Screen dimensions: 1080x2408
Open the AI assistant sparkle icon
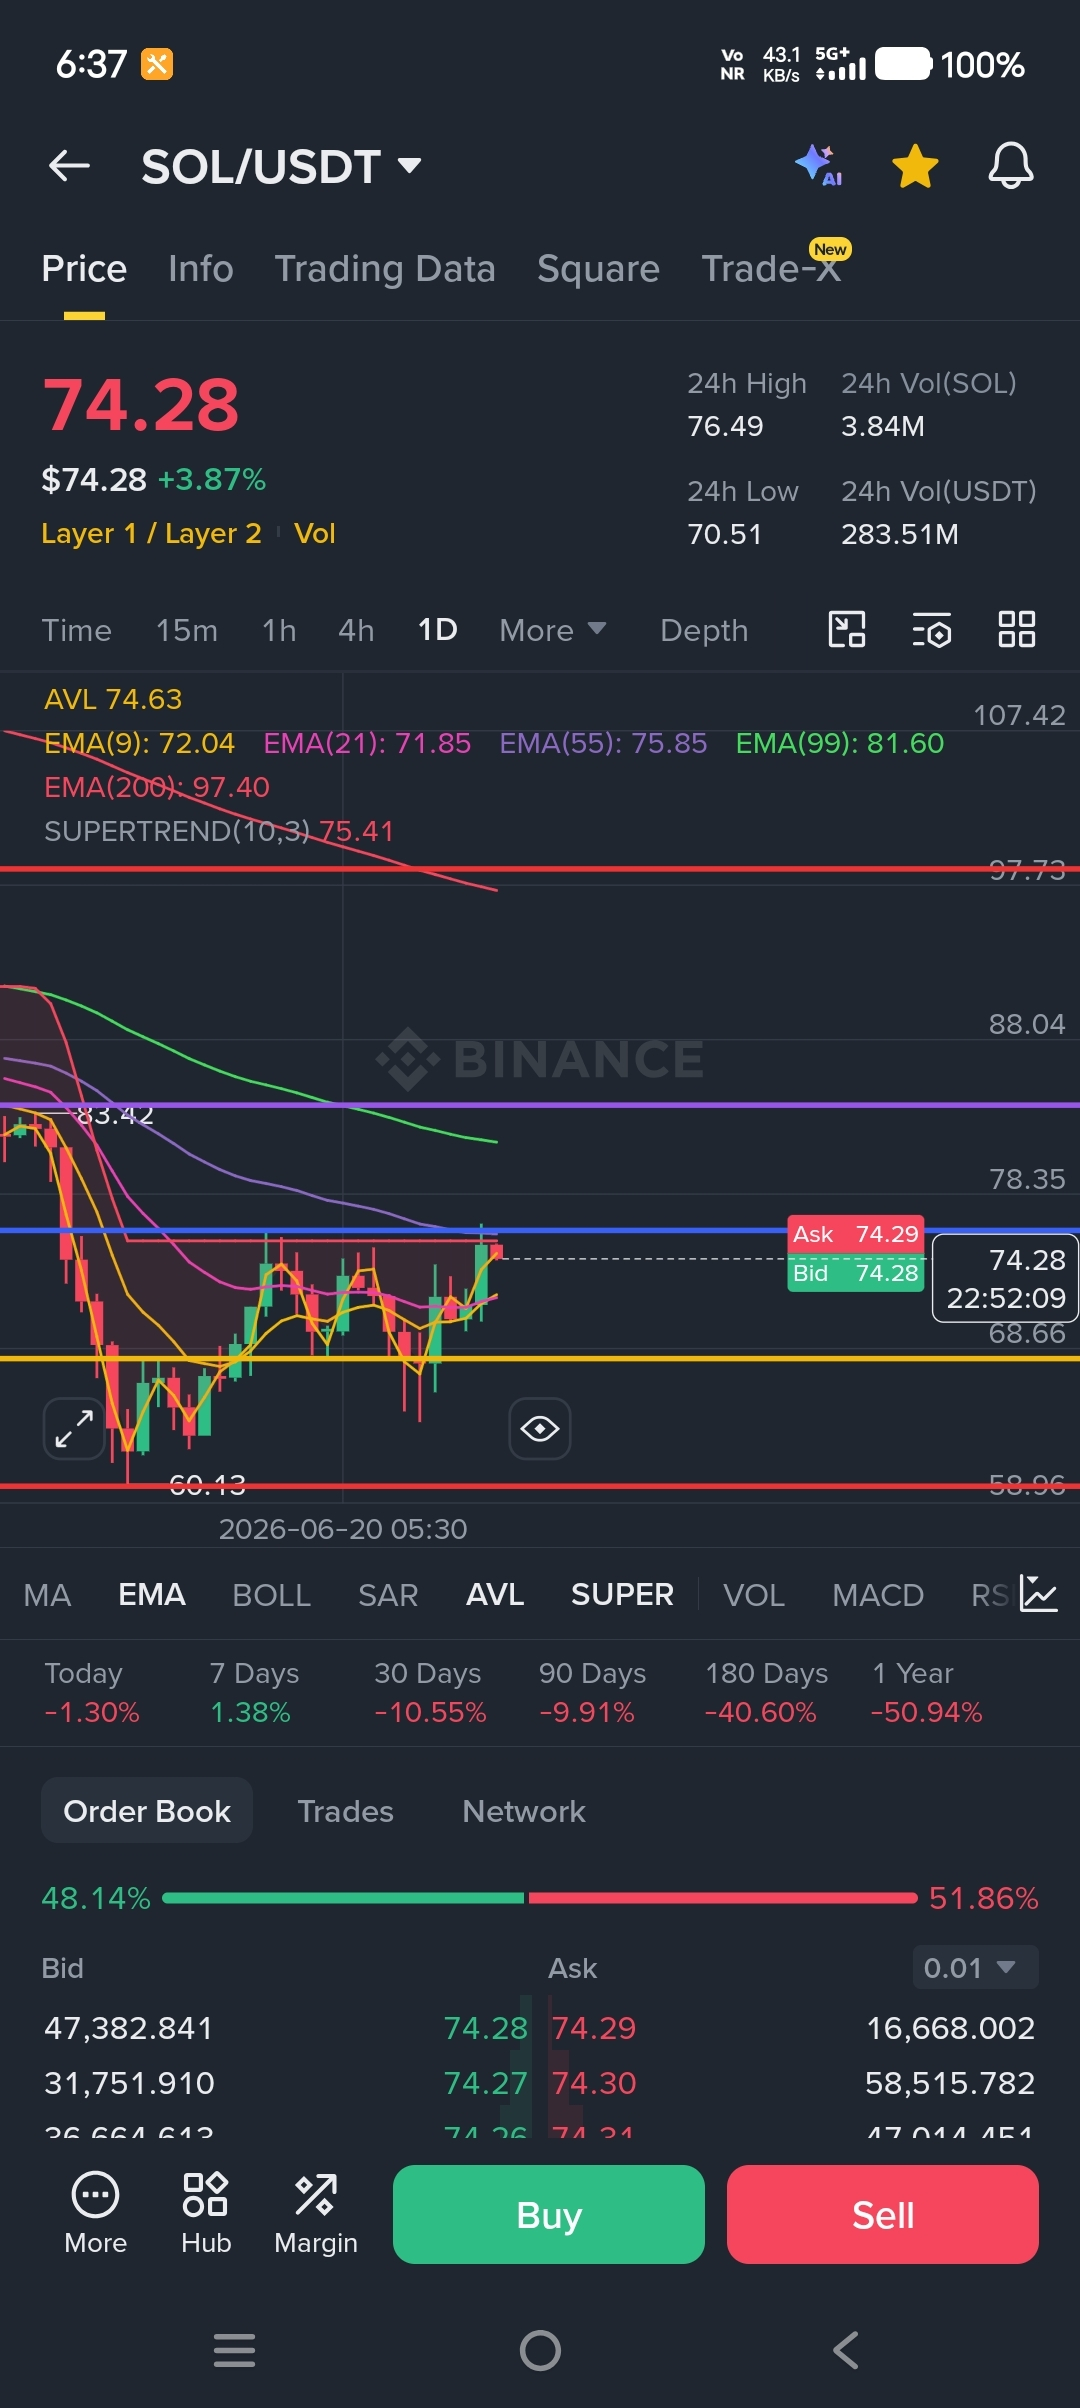[x=819, y=165]
